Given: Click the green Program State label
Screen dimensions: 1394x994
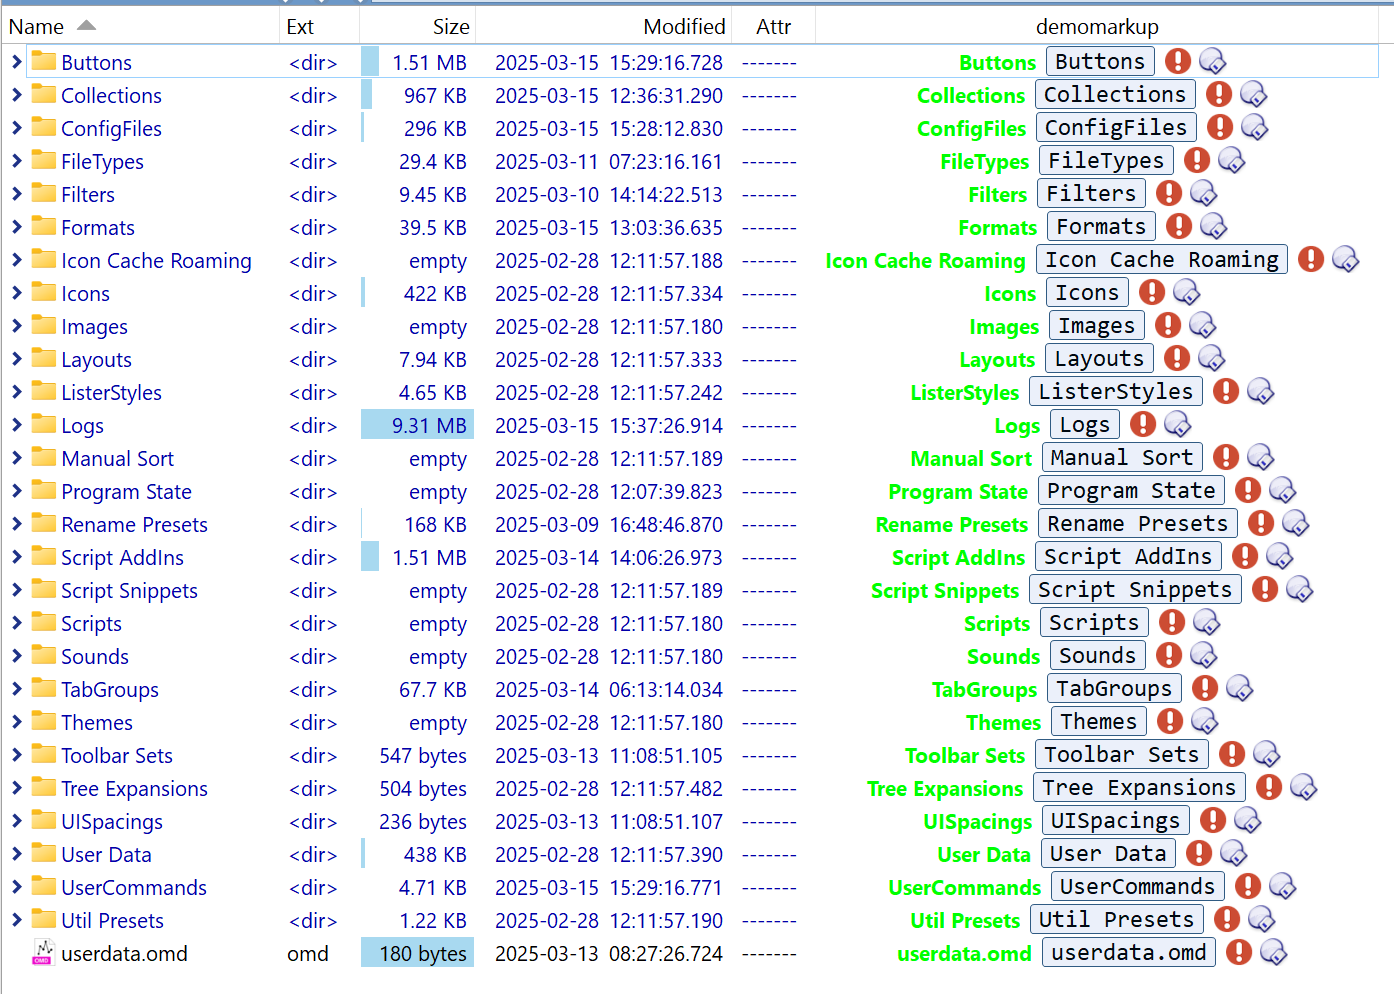Looking at the screenshot, I should tap(957, 491).
